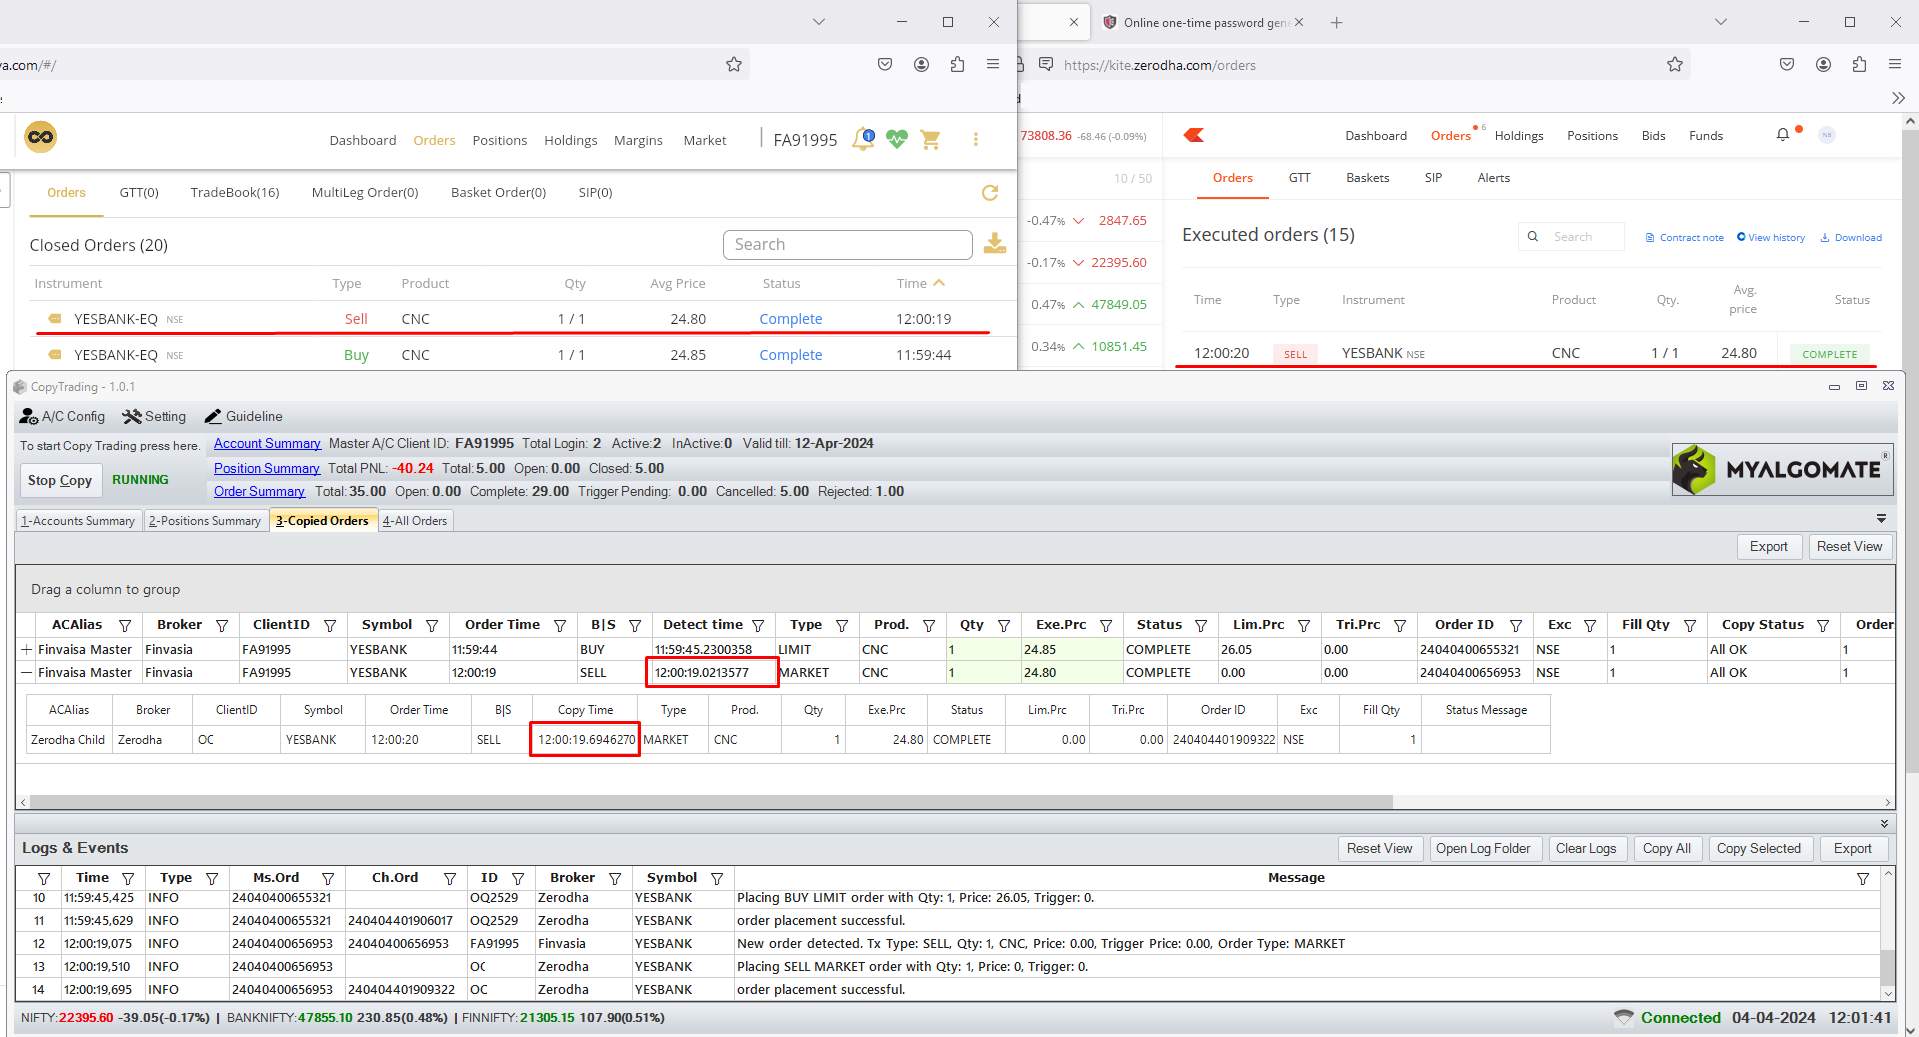
Task: Download closed orders using download icon
Action: coord(995,243)
